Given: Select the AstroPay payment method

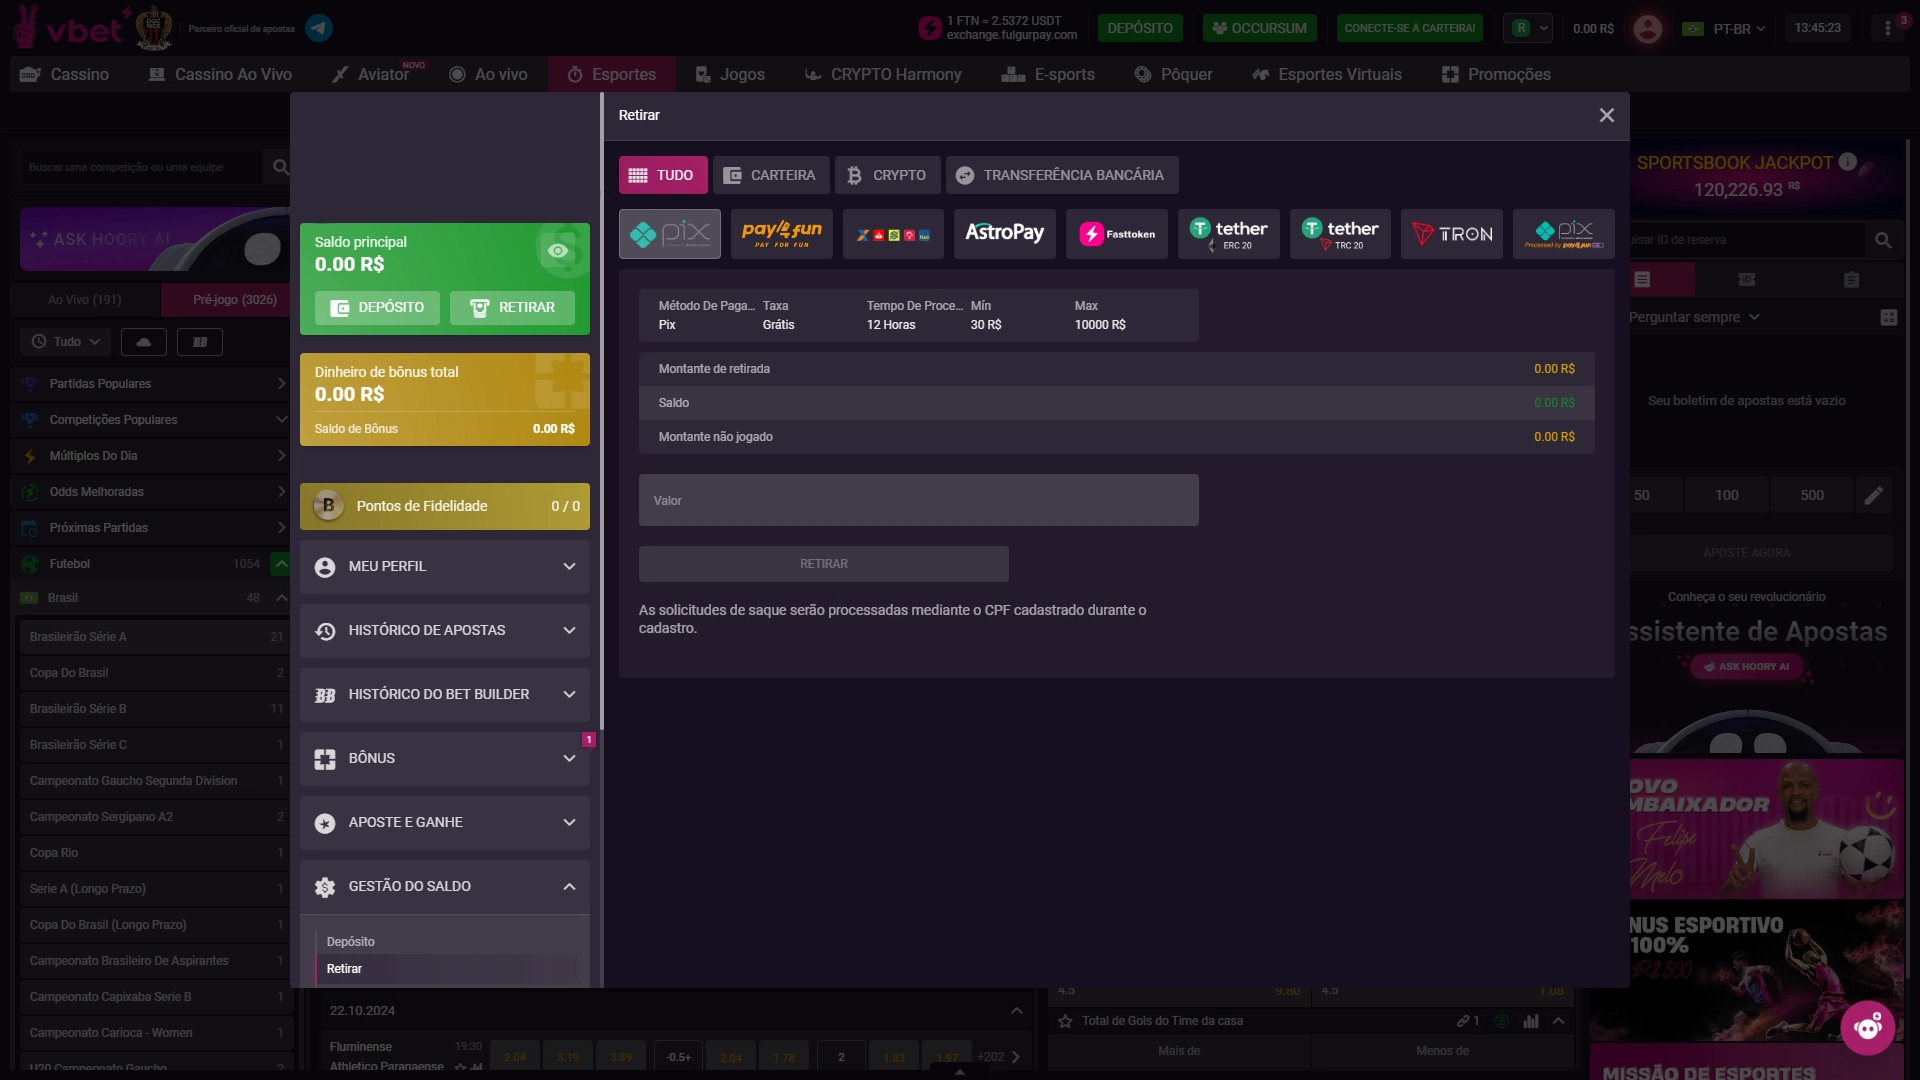Looking at the screenshot, I should (1004, 234).
